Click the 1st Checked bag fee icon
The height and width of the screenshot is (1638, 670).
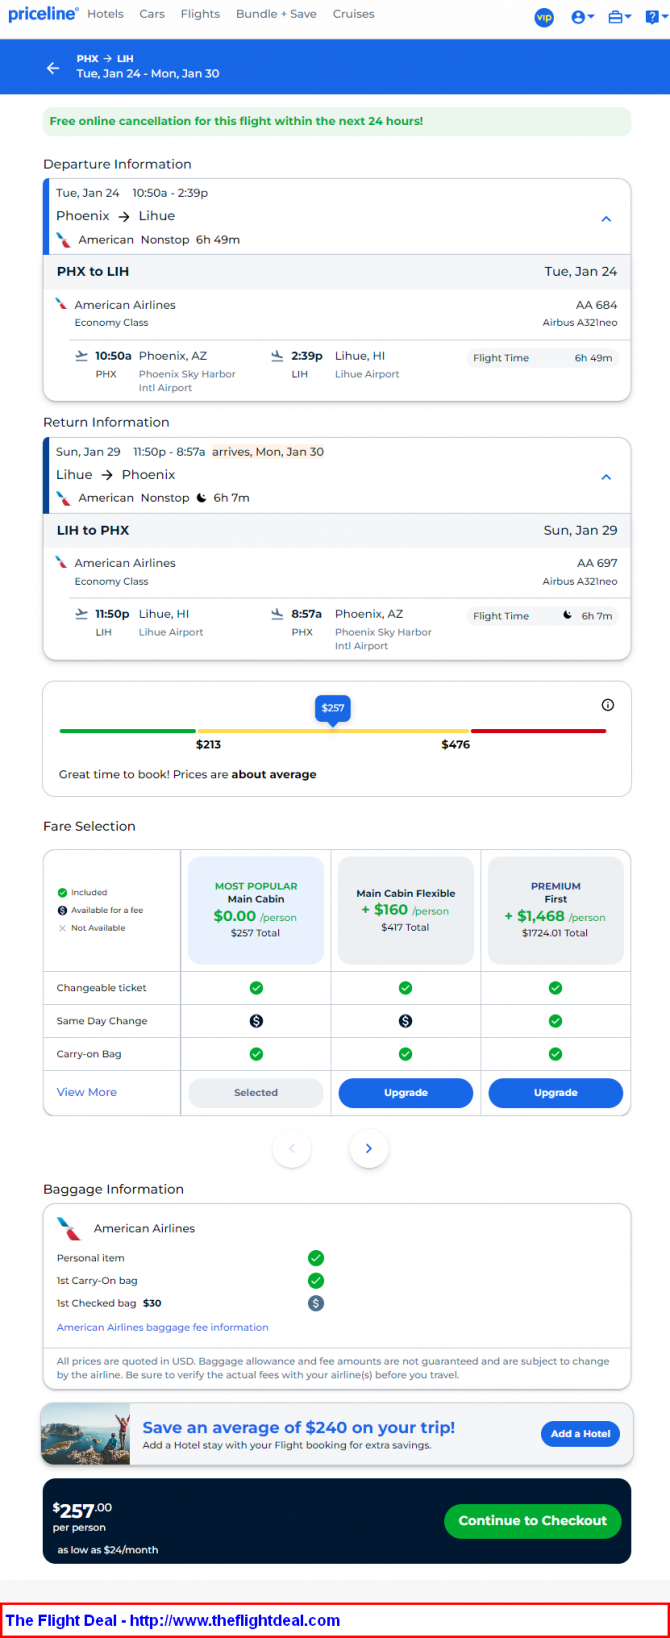click(316, 1303)
